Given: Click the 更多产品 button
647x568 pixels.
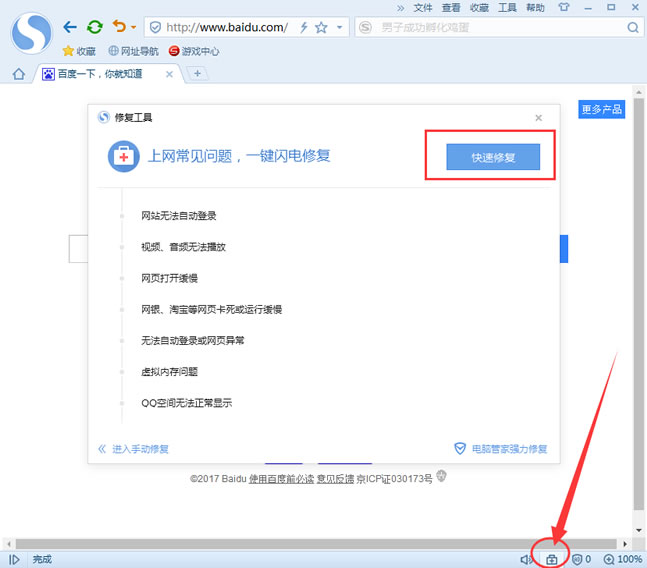Looking at the screenshot, I should coord(601,109).
